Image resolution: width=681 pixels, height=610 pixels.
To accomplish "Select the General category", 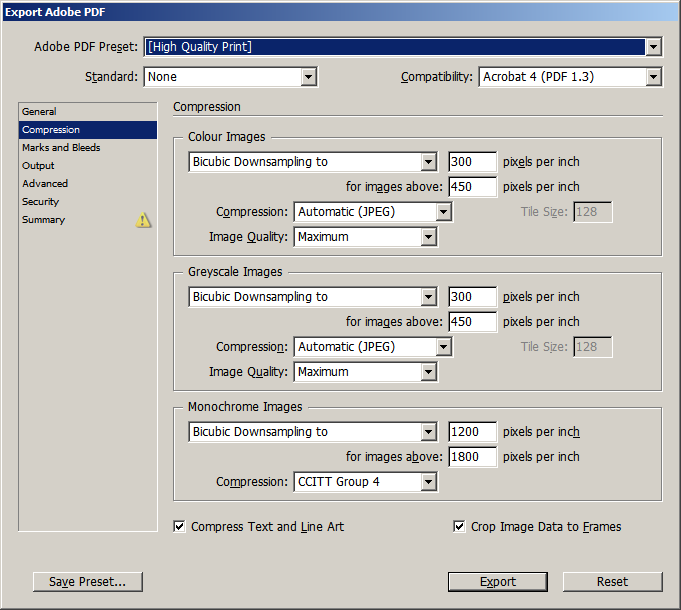I will tap(40, 112).
